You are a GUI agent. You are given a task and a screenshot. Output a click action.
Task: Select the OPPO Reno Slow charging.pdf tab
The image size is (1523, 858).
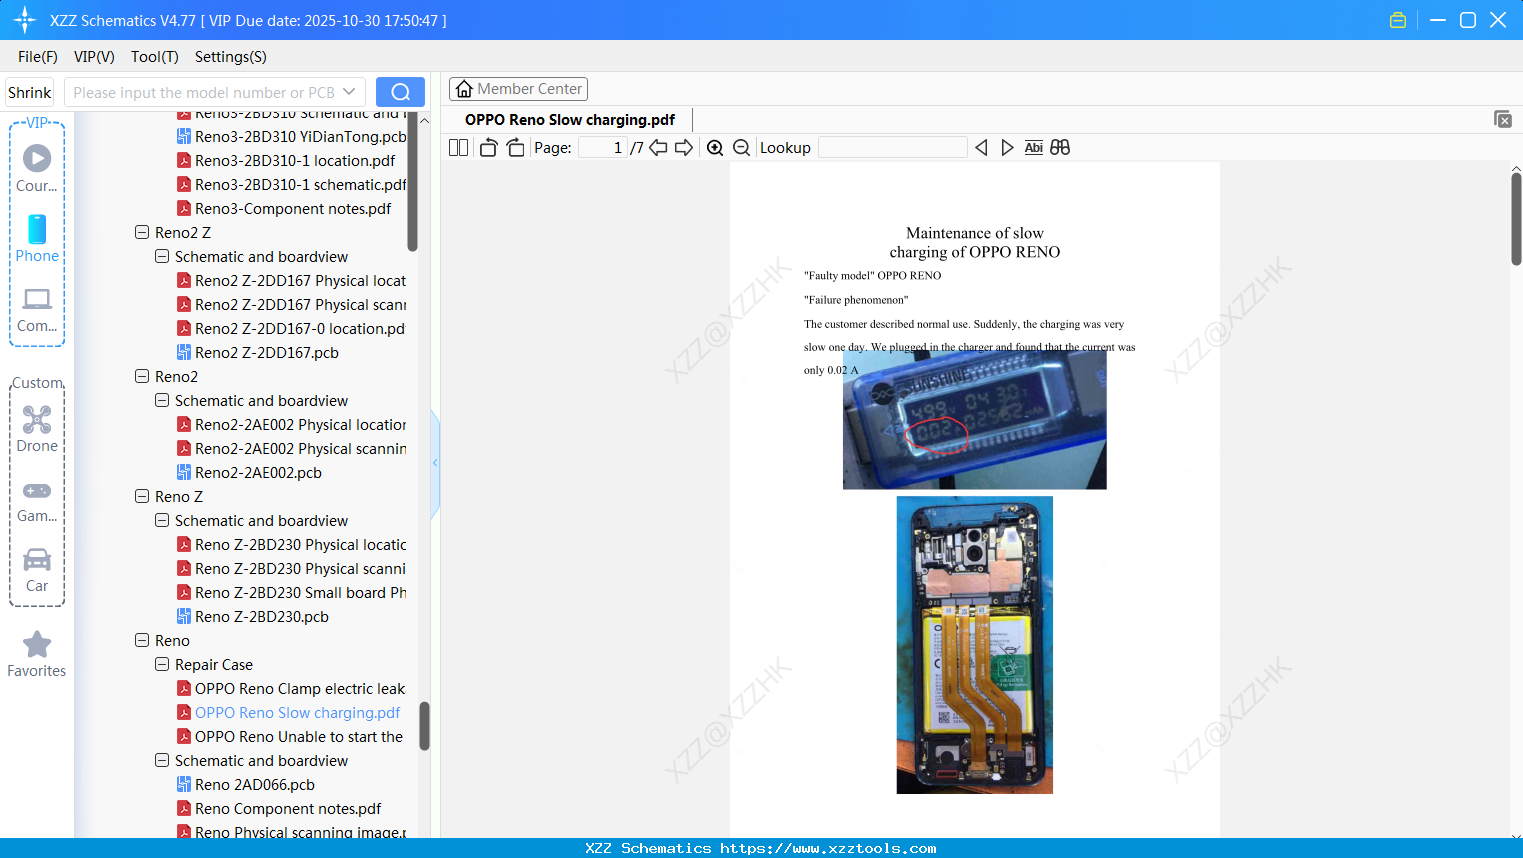coord(570,120)
